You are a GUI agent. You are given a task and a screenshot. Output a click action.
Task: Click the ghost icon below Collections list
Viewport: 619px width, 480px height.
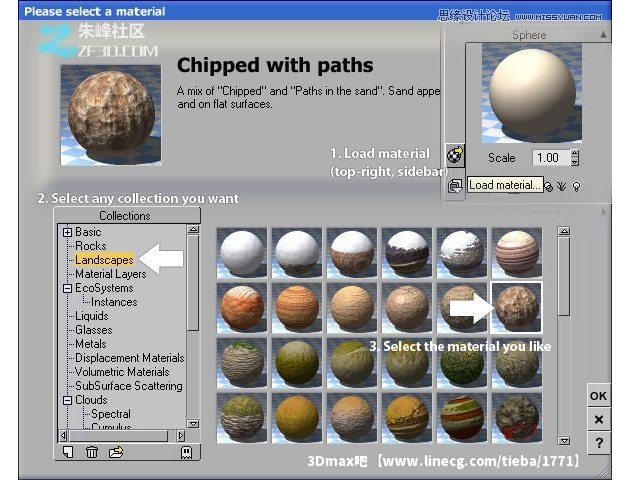point(185,452)
